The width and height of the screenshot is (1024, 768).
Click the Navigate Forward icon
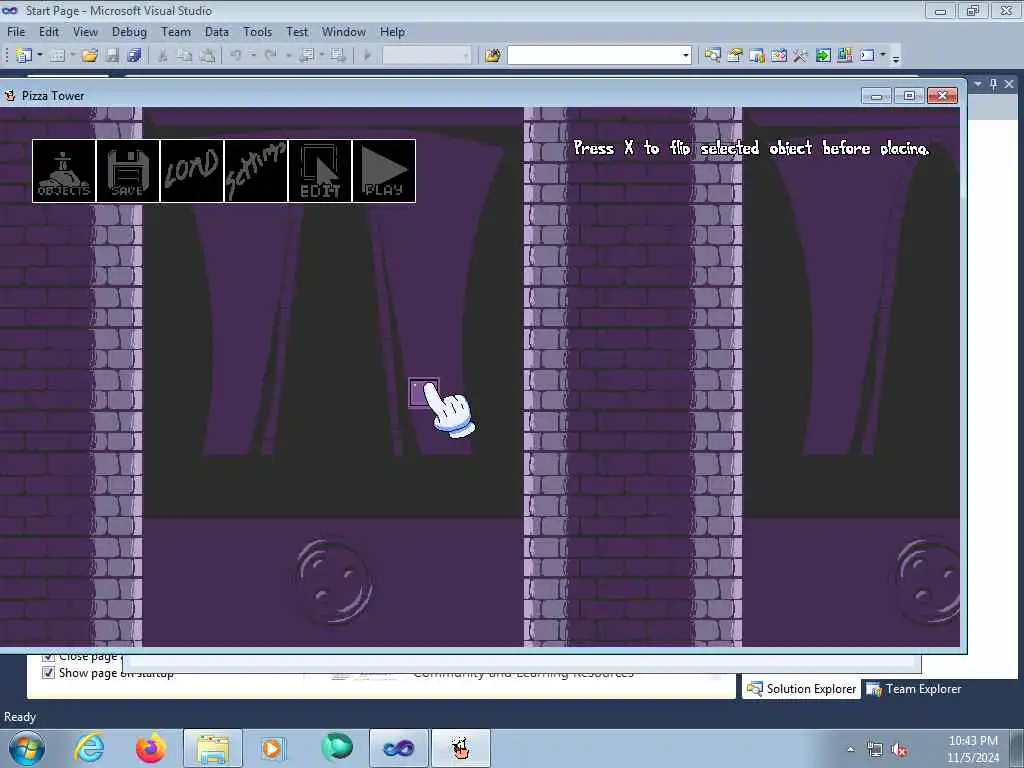pyautogui.click(x=338, y=56)
